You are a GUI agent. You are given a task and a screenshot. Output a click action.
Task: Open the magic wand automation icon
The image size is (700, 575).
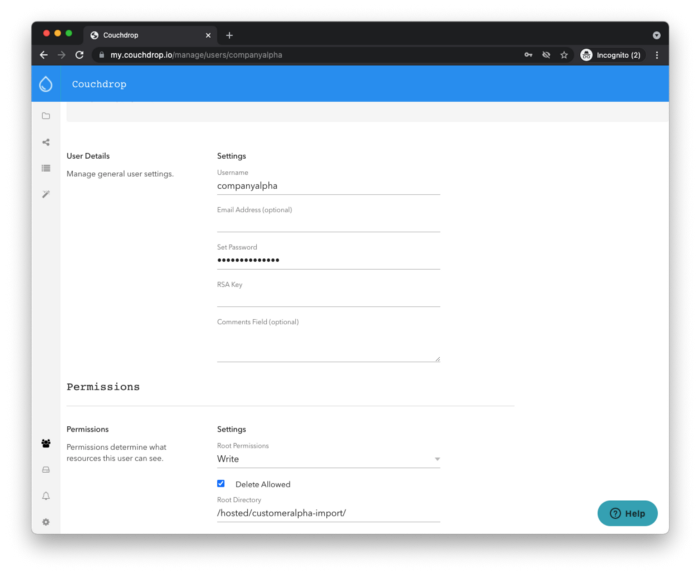point(46,194)
